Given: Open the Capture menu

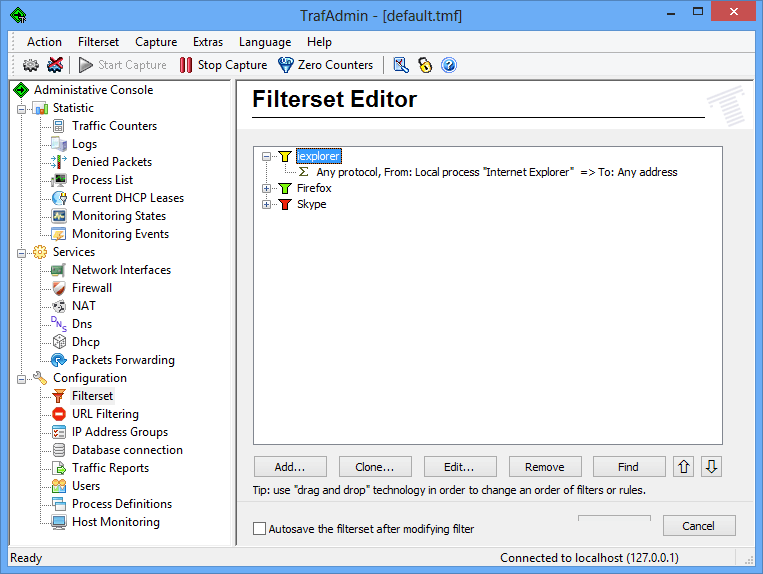Looking at the screenshot, I should (x=156, y=42).
